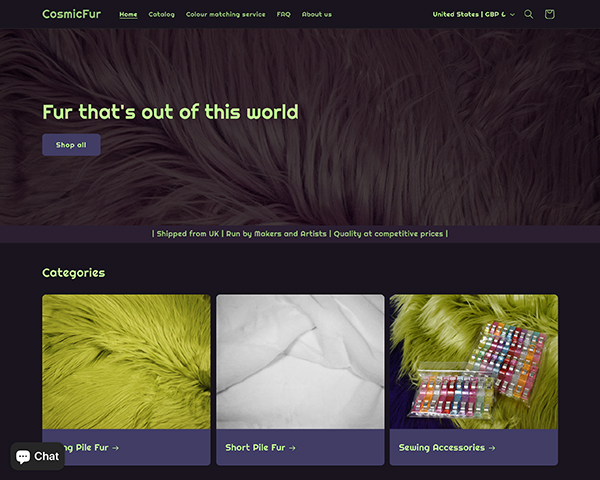Screen dimensions: 600x480
Task: Go to the Home menu item
Action: click(x=128, y=15)
